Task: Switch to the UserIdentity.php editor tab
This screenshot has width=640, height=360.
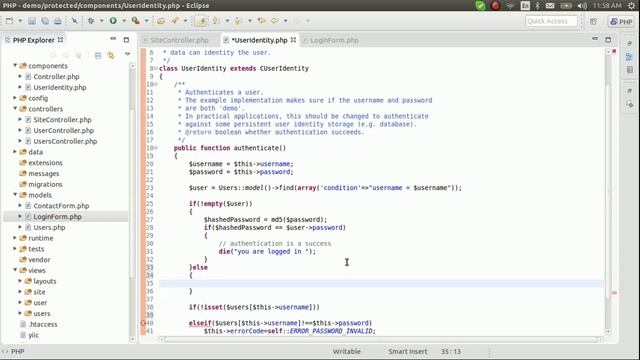Action: pyautogui.click(x=259, y=40)
